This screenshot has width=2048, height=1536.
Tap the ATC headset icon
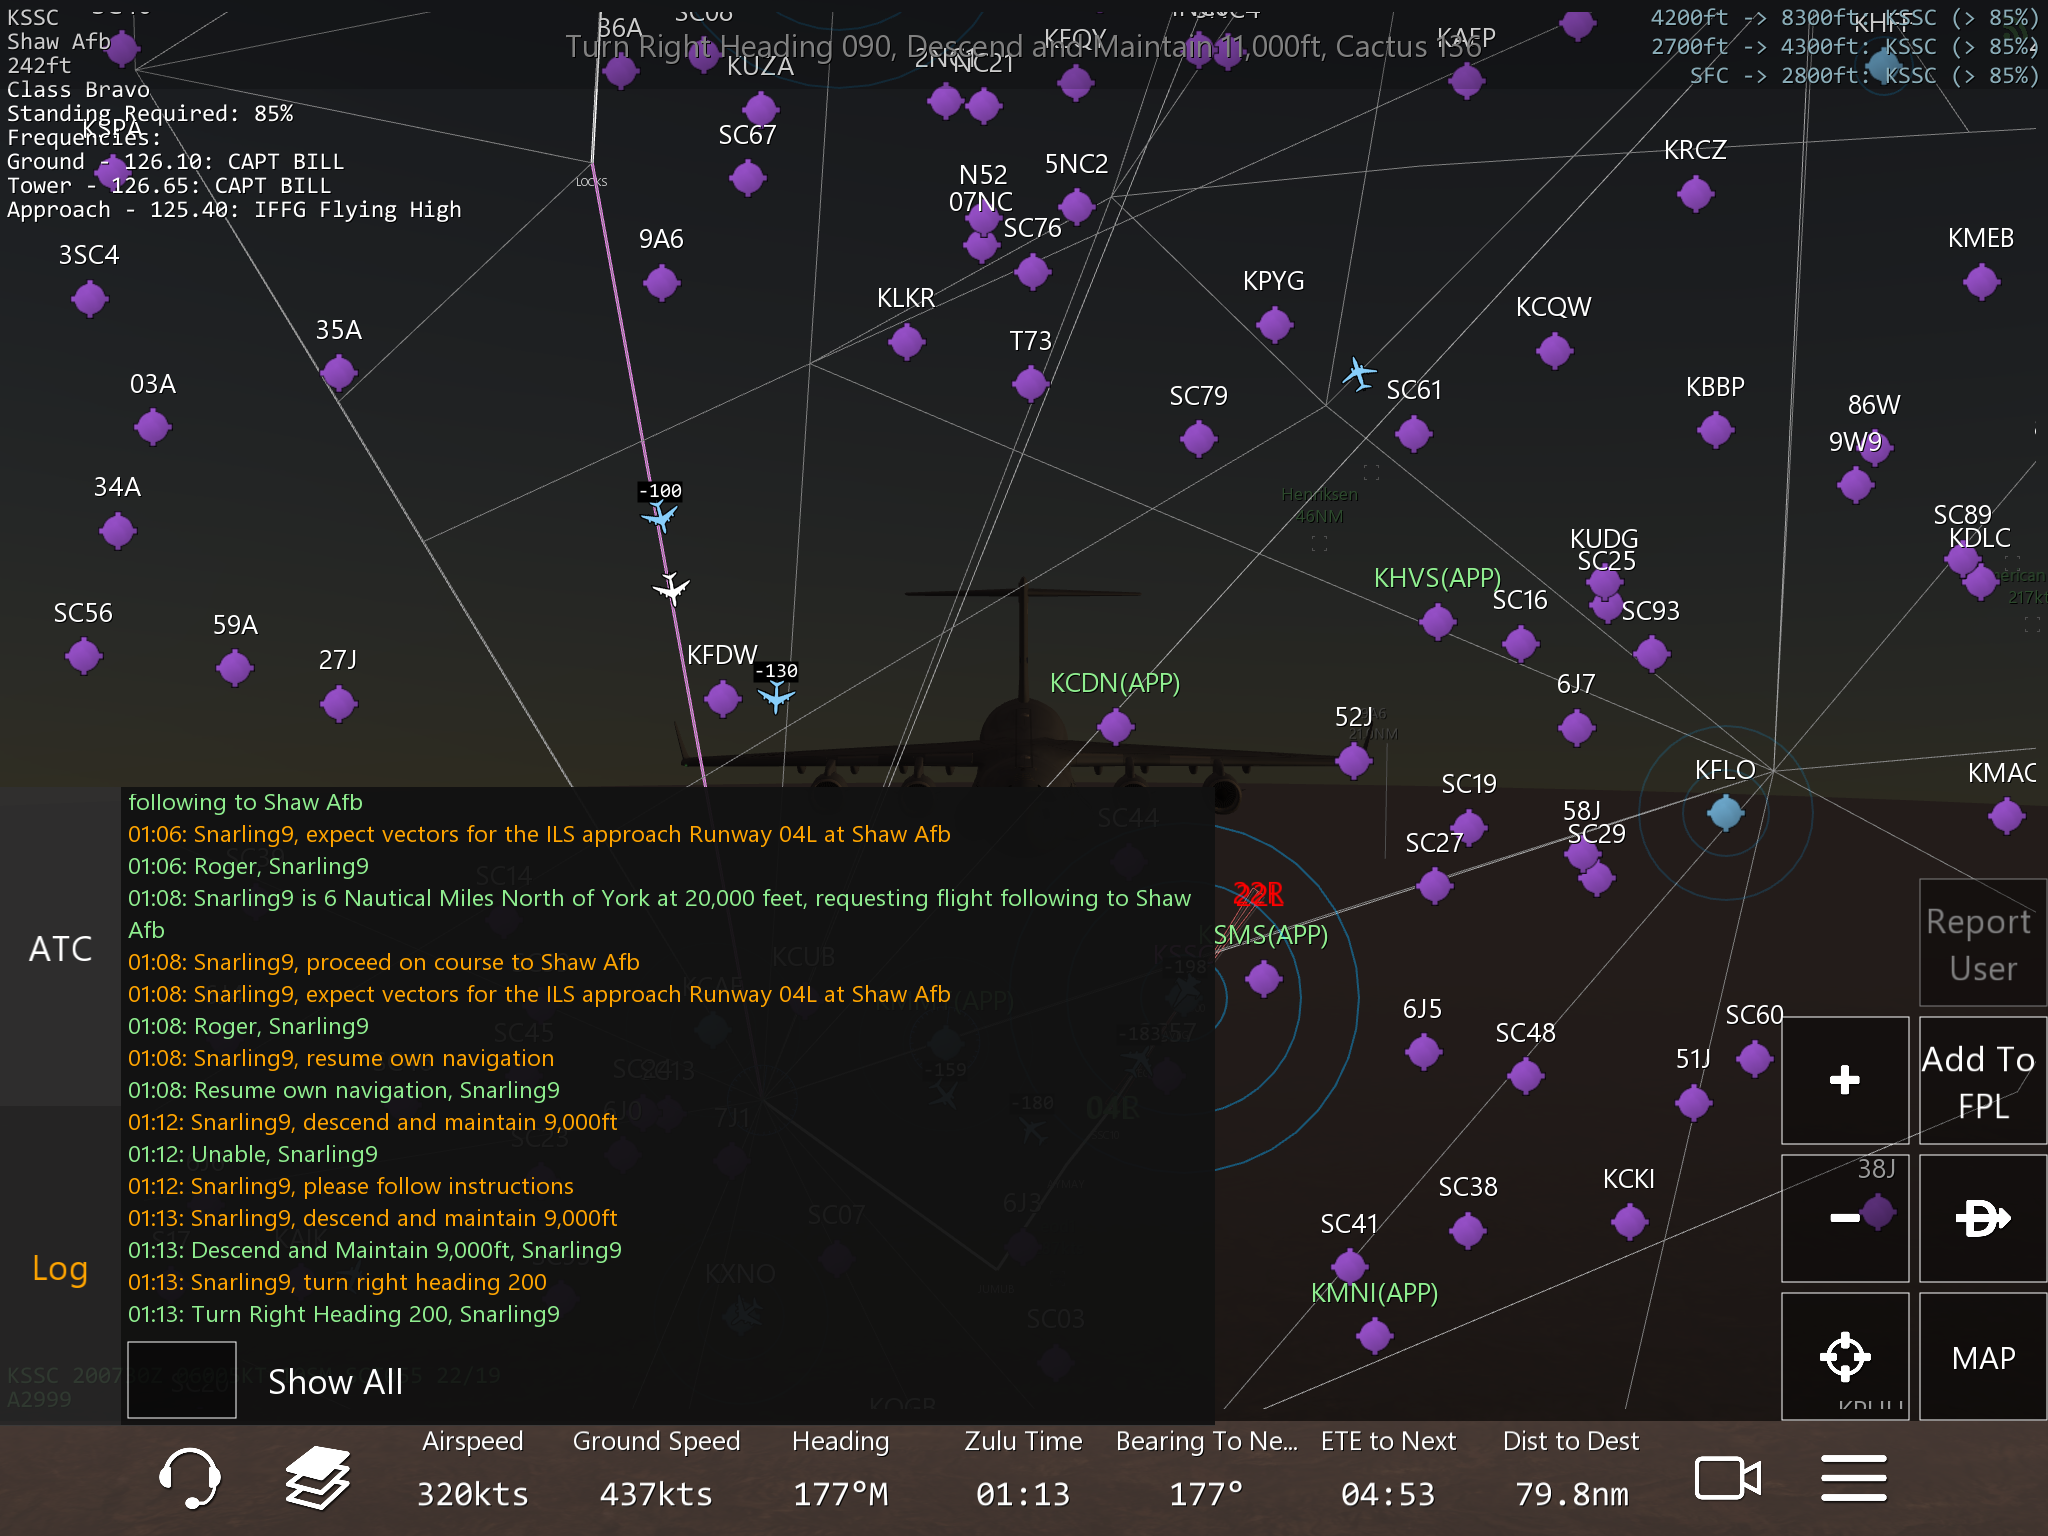(189, 1478)
